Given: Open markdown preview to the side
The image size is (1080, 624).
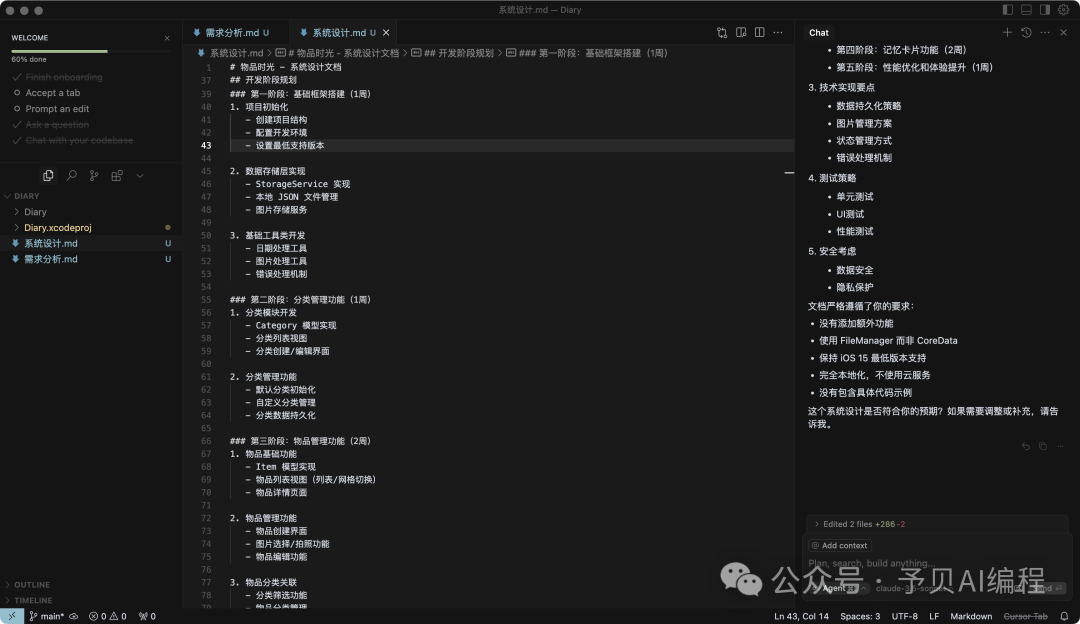Looking at the screenshot, I should 741,32.
